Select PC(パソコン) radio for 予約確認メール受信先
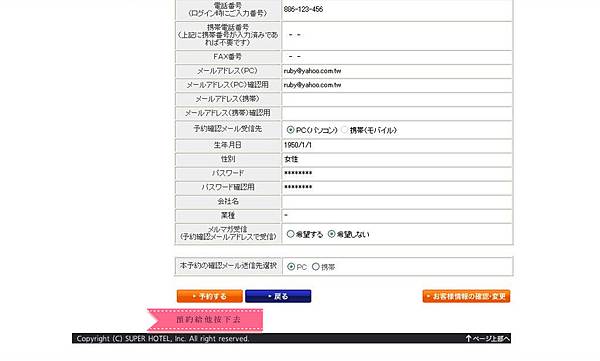The image size is (600, 361). pyautogui.click(x=290, y=130)
